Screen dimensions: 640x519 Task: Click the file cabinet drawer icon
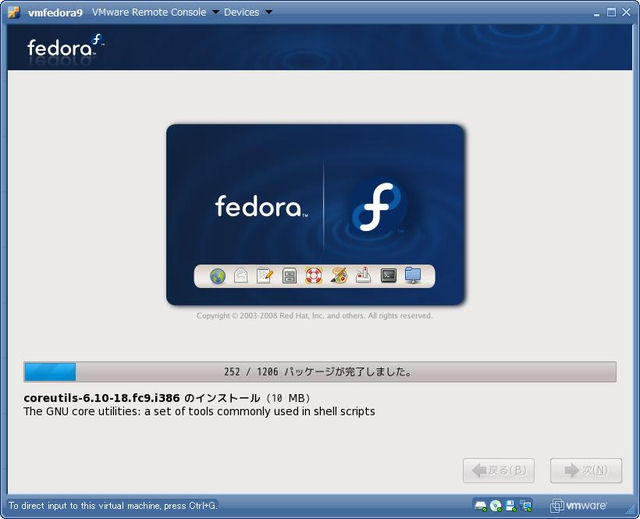[289, 276]
